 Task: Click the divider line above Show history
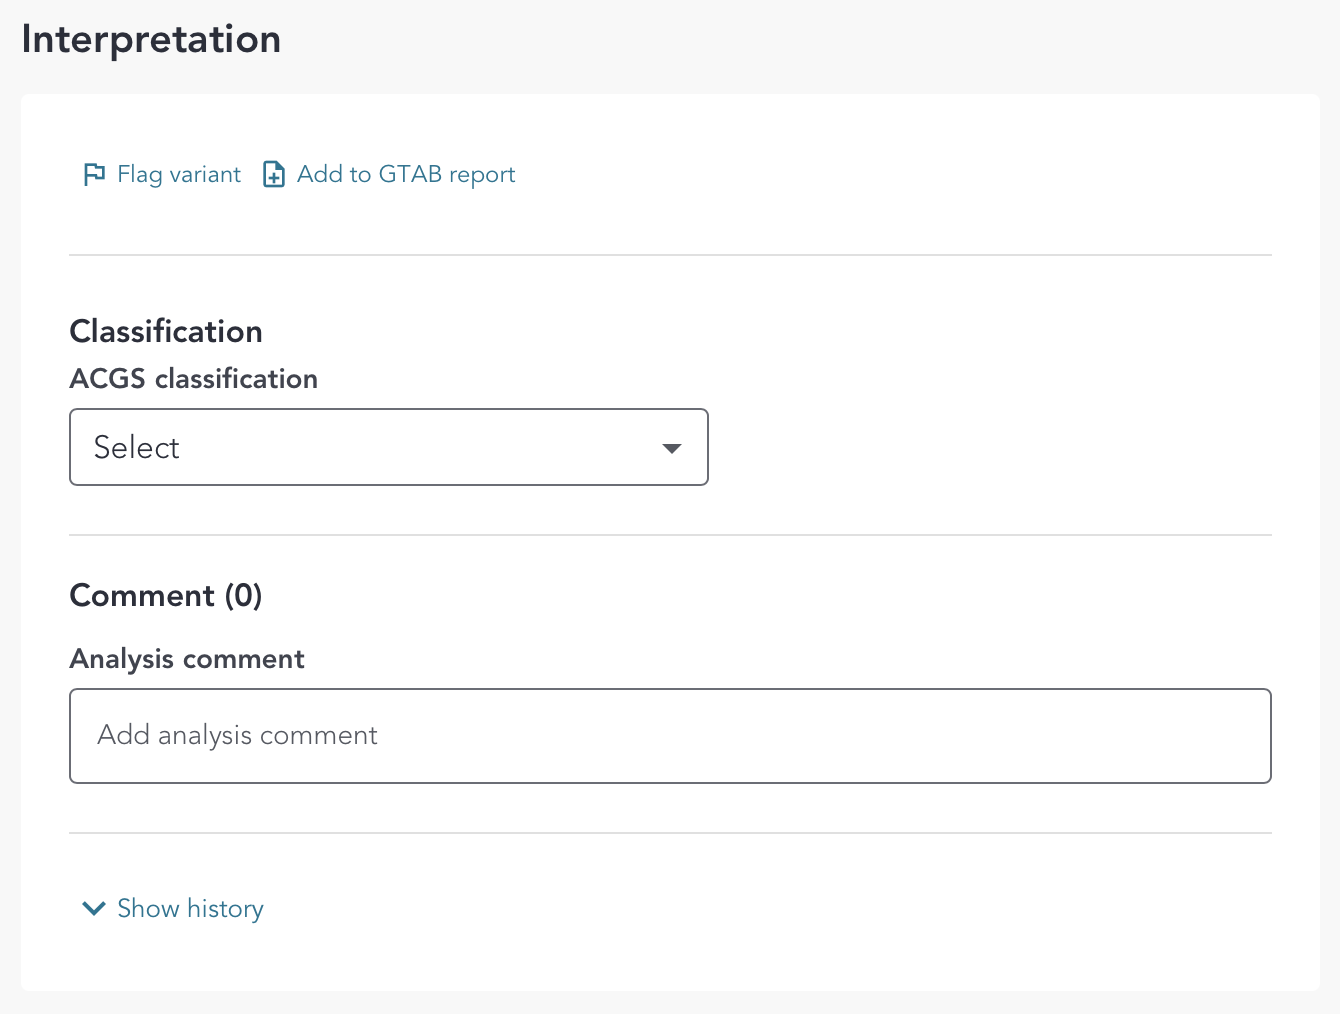coord(670,833)
